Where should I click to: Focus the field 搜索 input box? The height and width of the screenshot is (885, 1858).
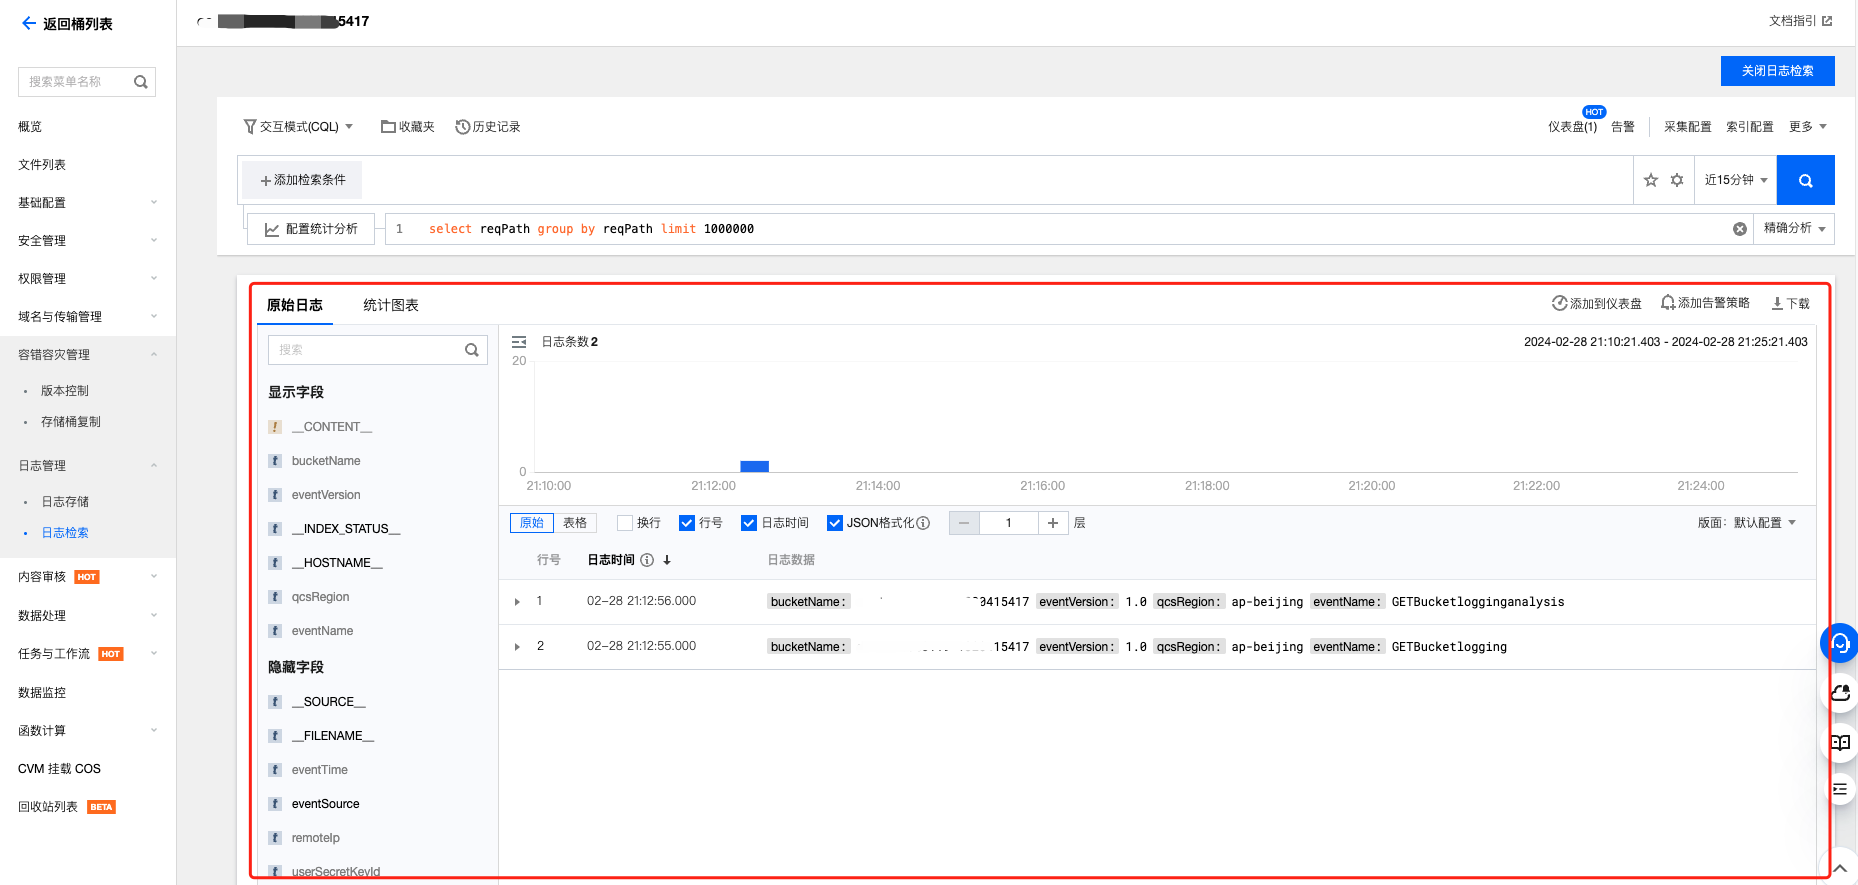377,350
